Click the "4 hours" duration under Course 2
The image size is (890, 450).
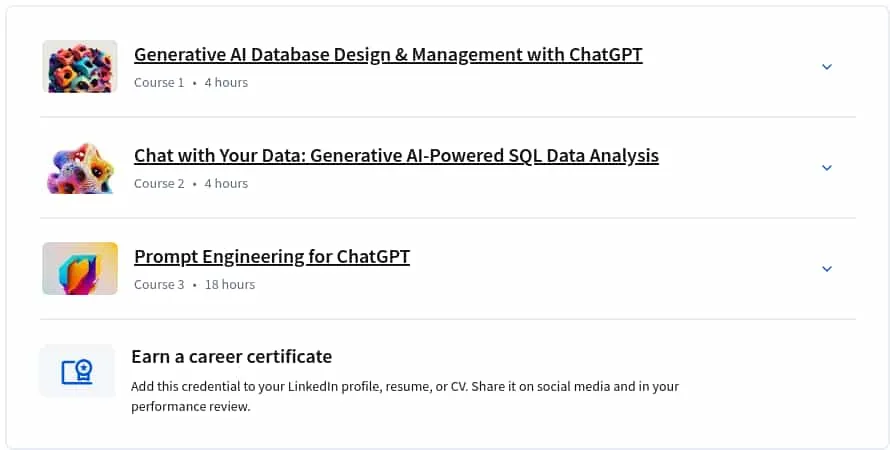[226, 184]
